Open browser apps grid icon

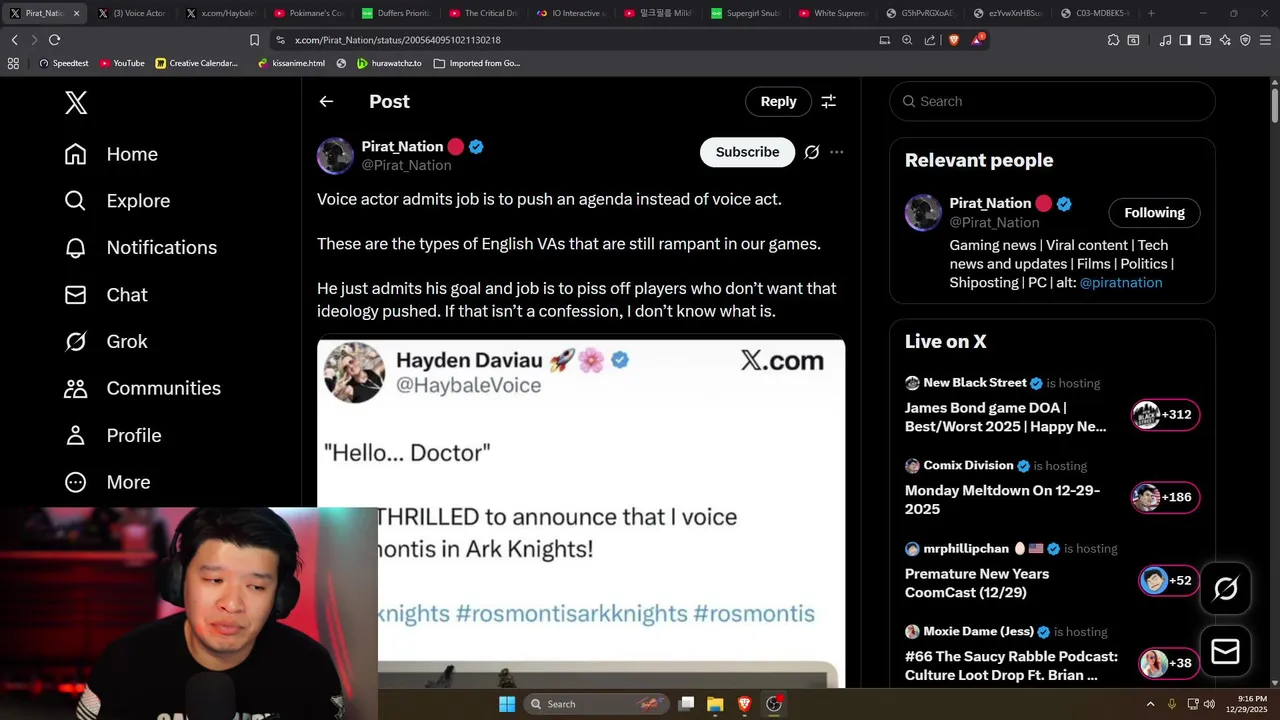pyautogui.click(x=13, y=63)
